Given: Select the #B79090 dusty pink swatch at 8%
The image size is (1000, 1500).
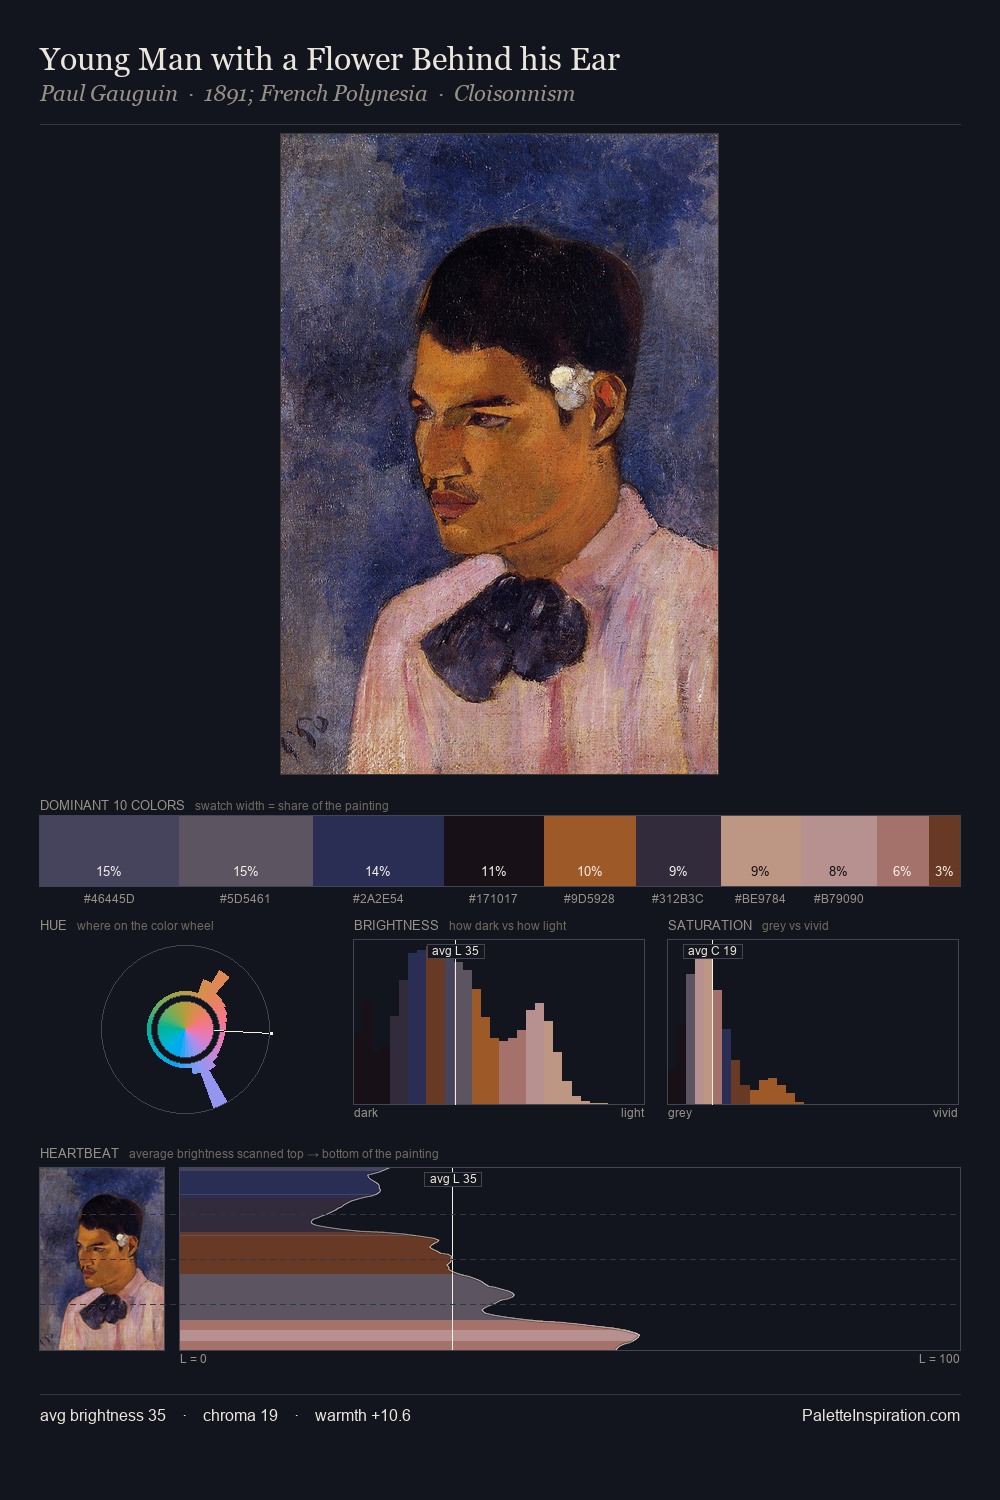Looking at the screenshot, I should point(839,851).
